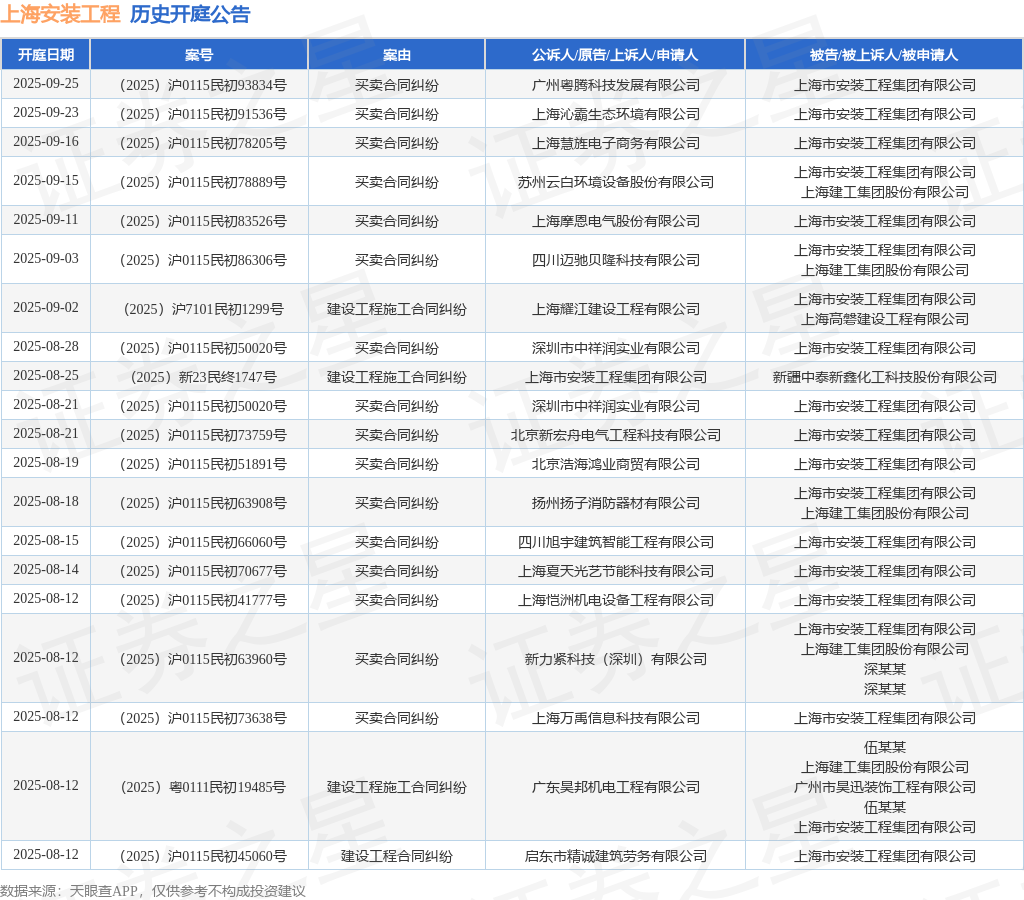This screenshot has height=900, width=1024.
Task: Click the date 2025-08-25
Action: [x=46, y=376]
